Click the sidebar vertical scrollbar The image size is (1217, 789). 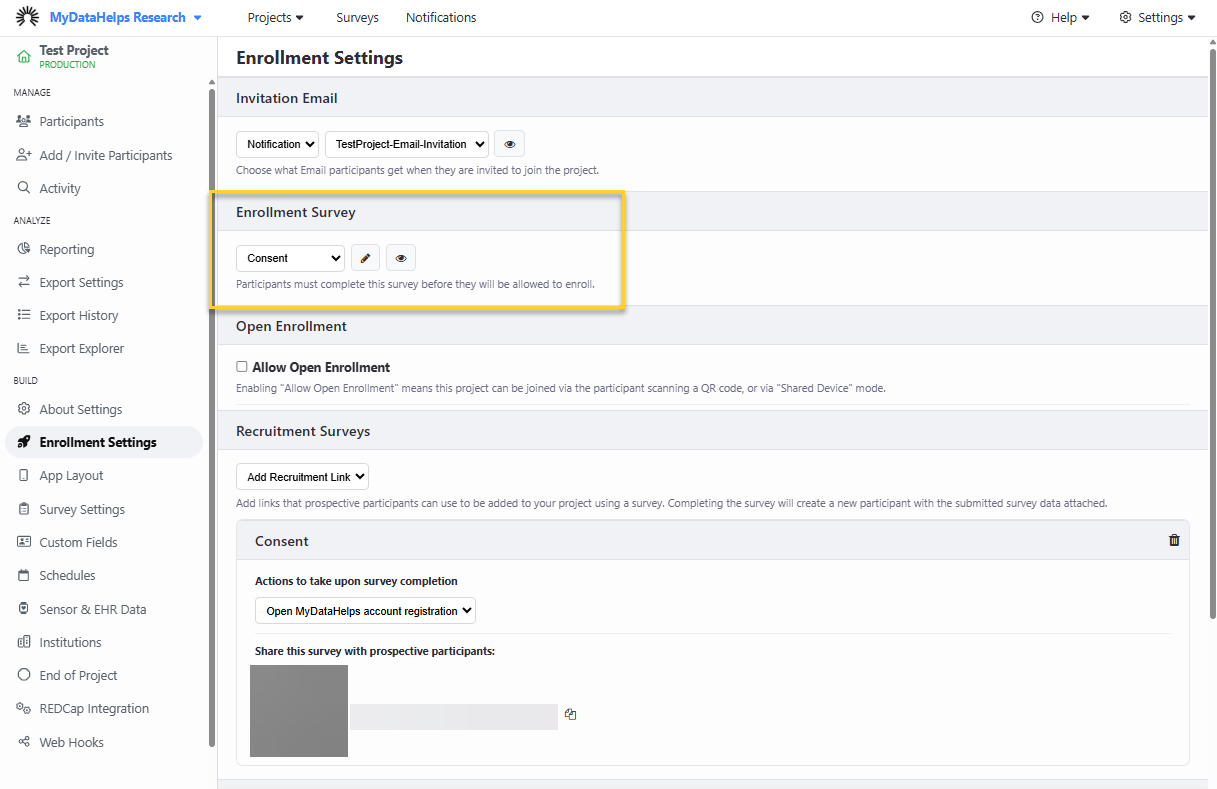pos(211,400)
